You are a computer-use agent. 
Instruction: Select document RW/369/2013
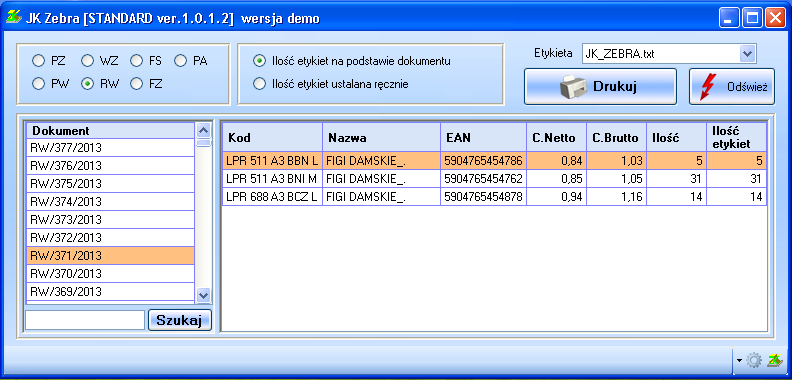110,292
